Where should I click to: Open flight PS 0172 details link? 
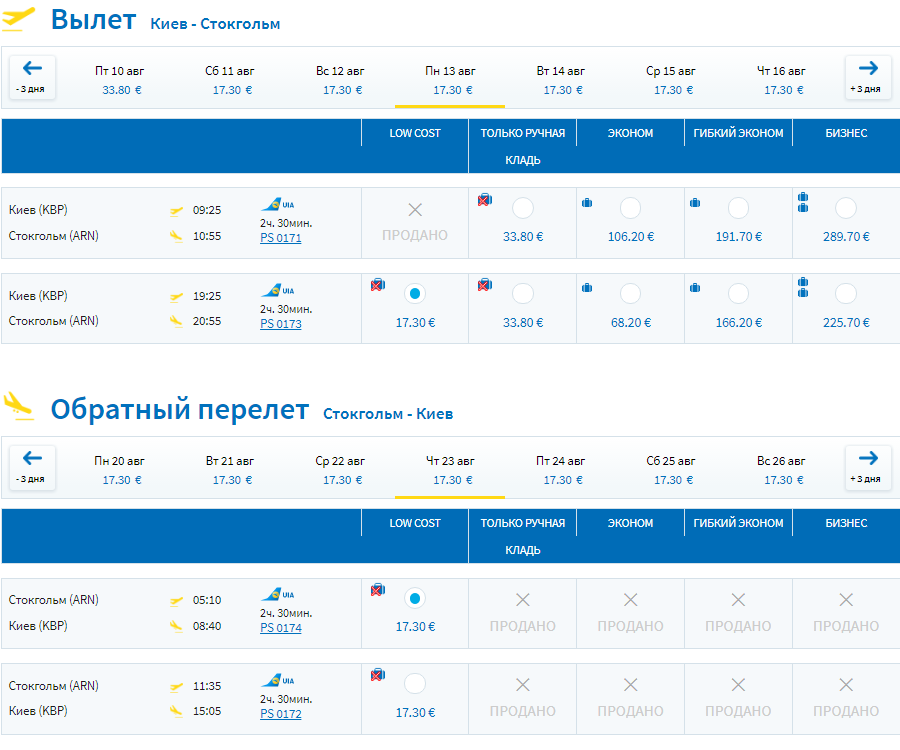click(x=280, y=714)
